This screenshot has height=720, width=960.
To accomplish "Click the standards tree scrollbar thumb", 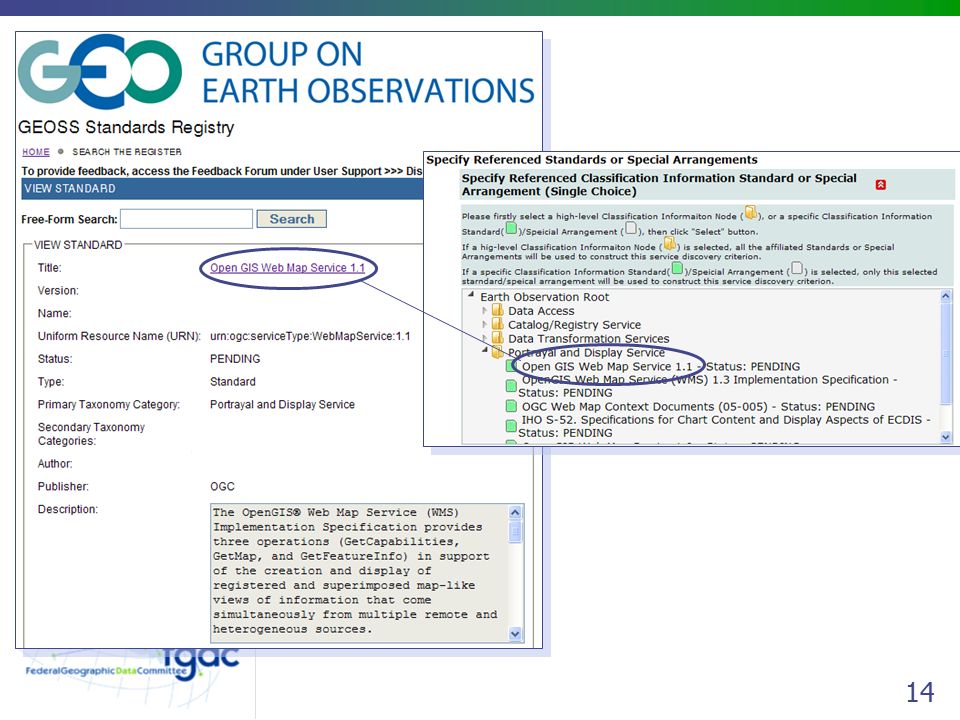I will click(945, 353).
